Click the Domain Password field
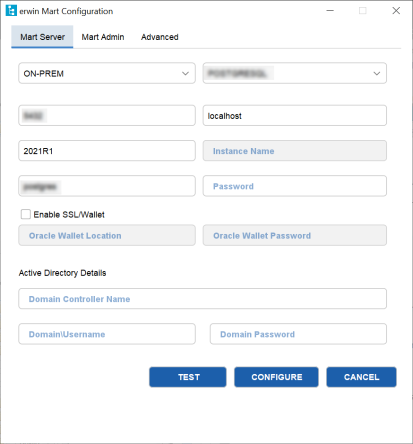This screenshot has width=413, height=444. point(298,334)
